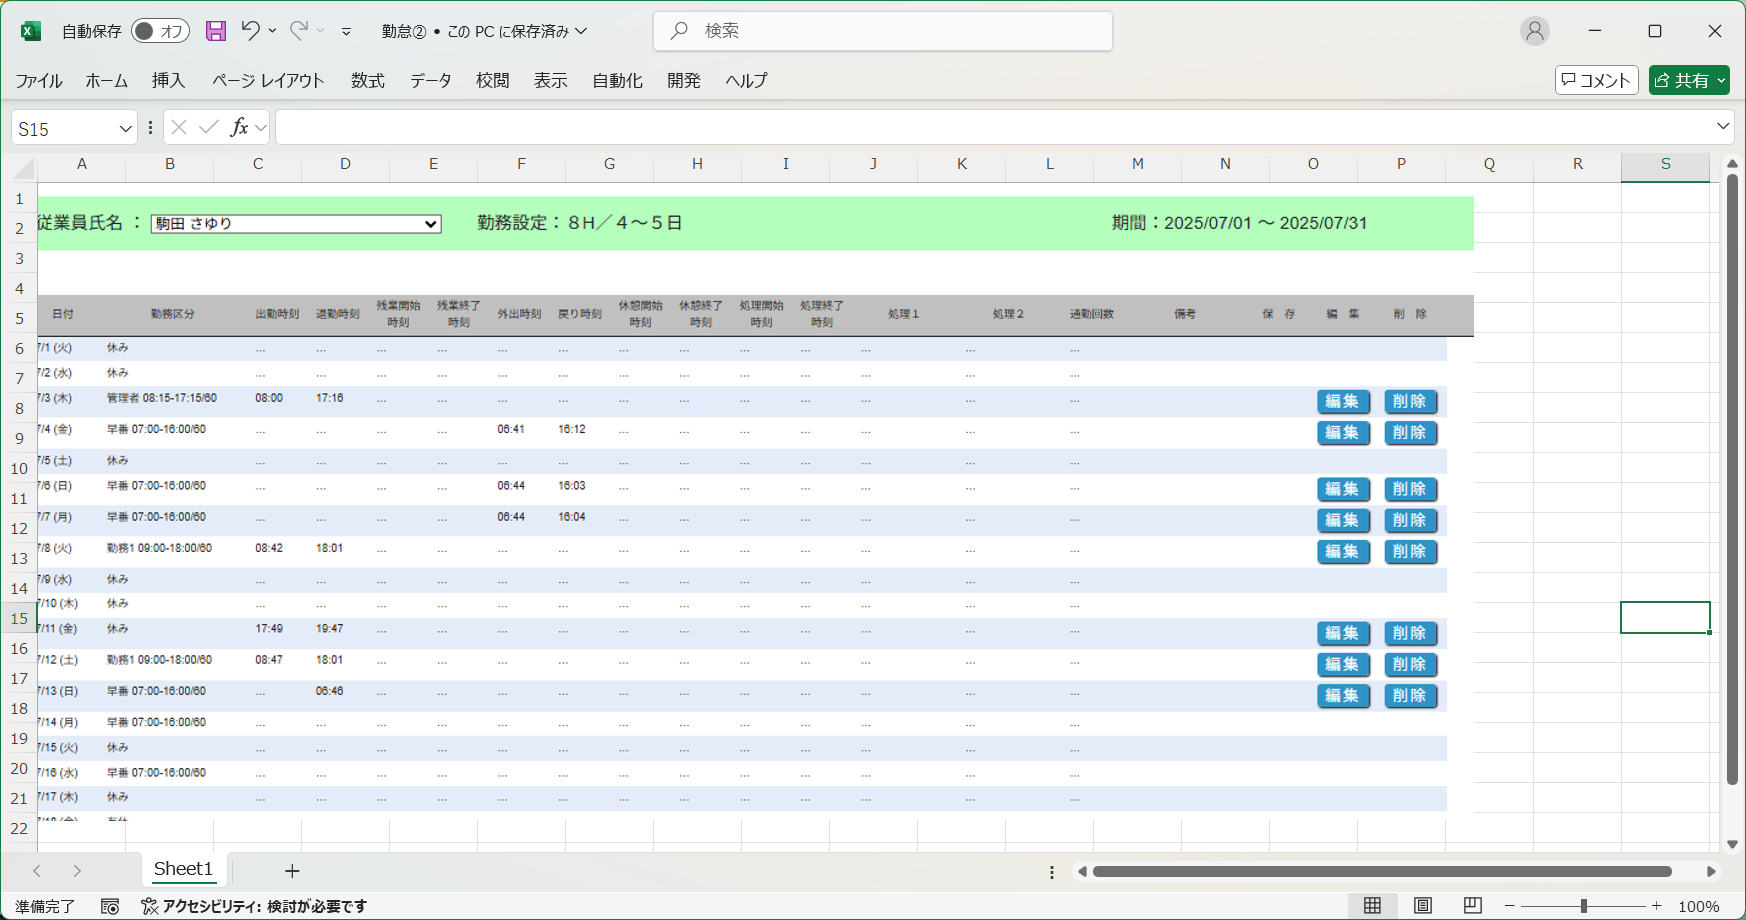Toggle the AutoSave switch
Image resolution: width=1746 pixels, height=920 pixels.
pyautogui.click(x=159, y=31)
